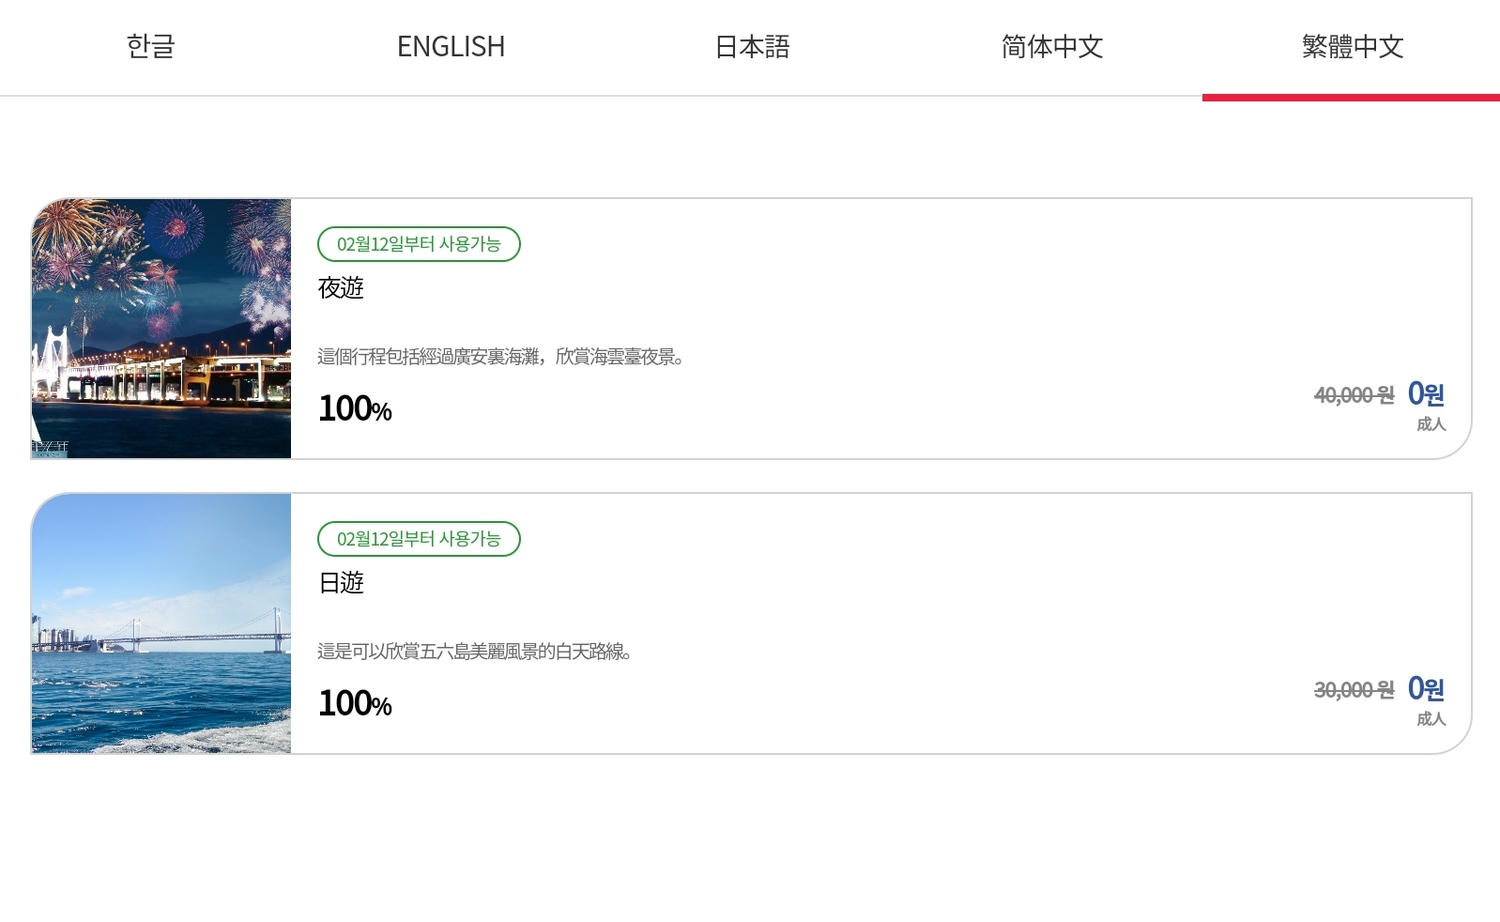Open the 日遊 tour title
Screen dimensions: 1500x922
341,583
